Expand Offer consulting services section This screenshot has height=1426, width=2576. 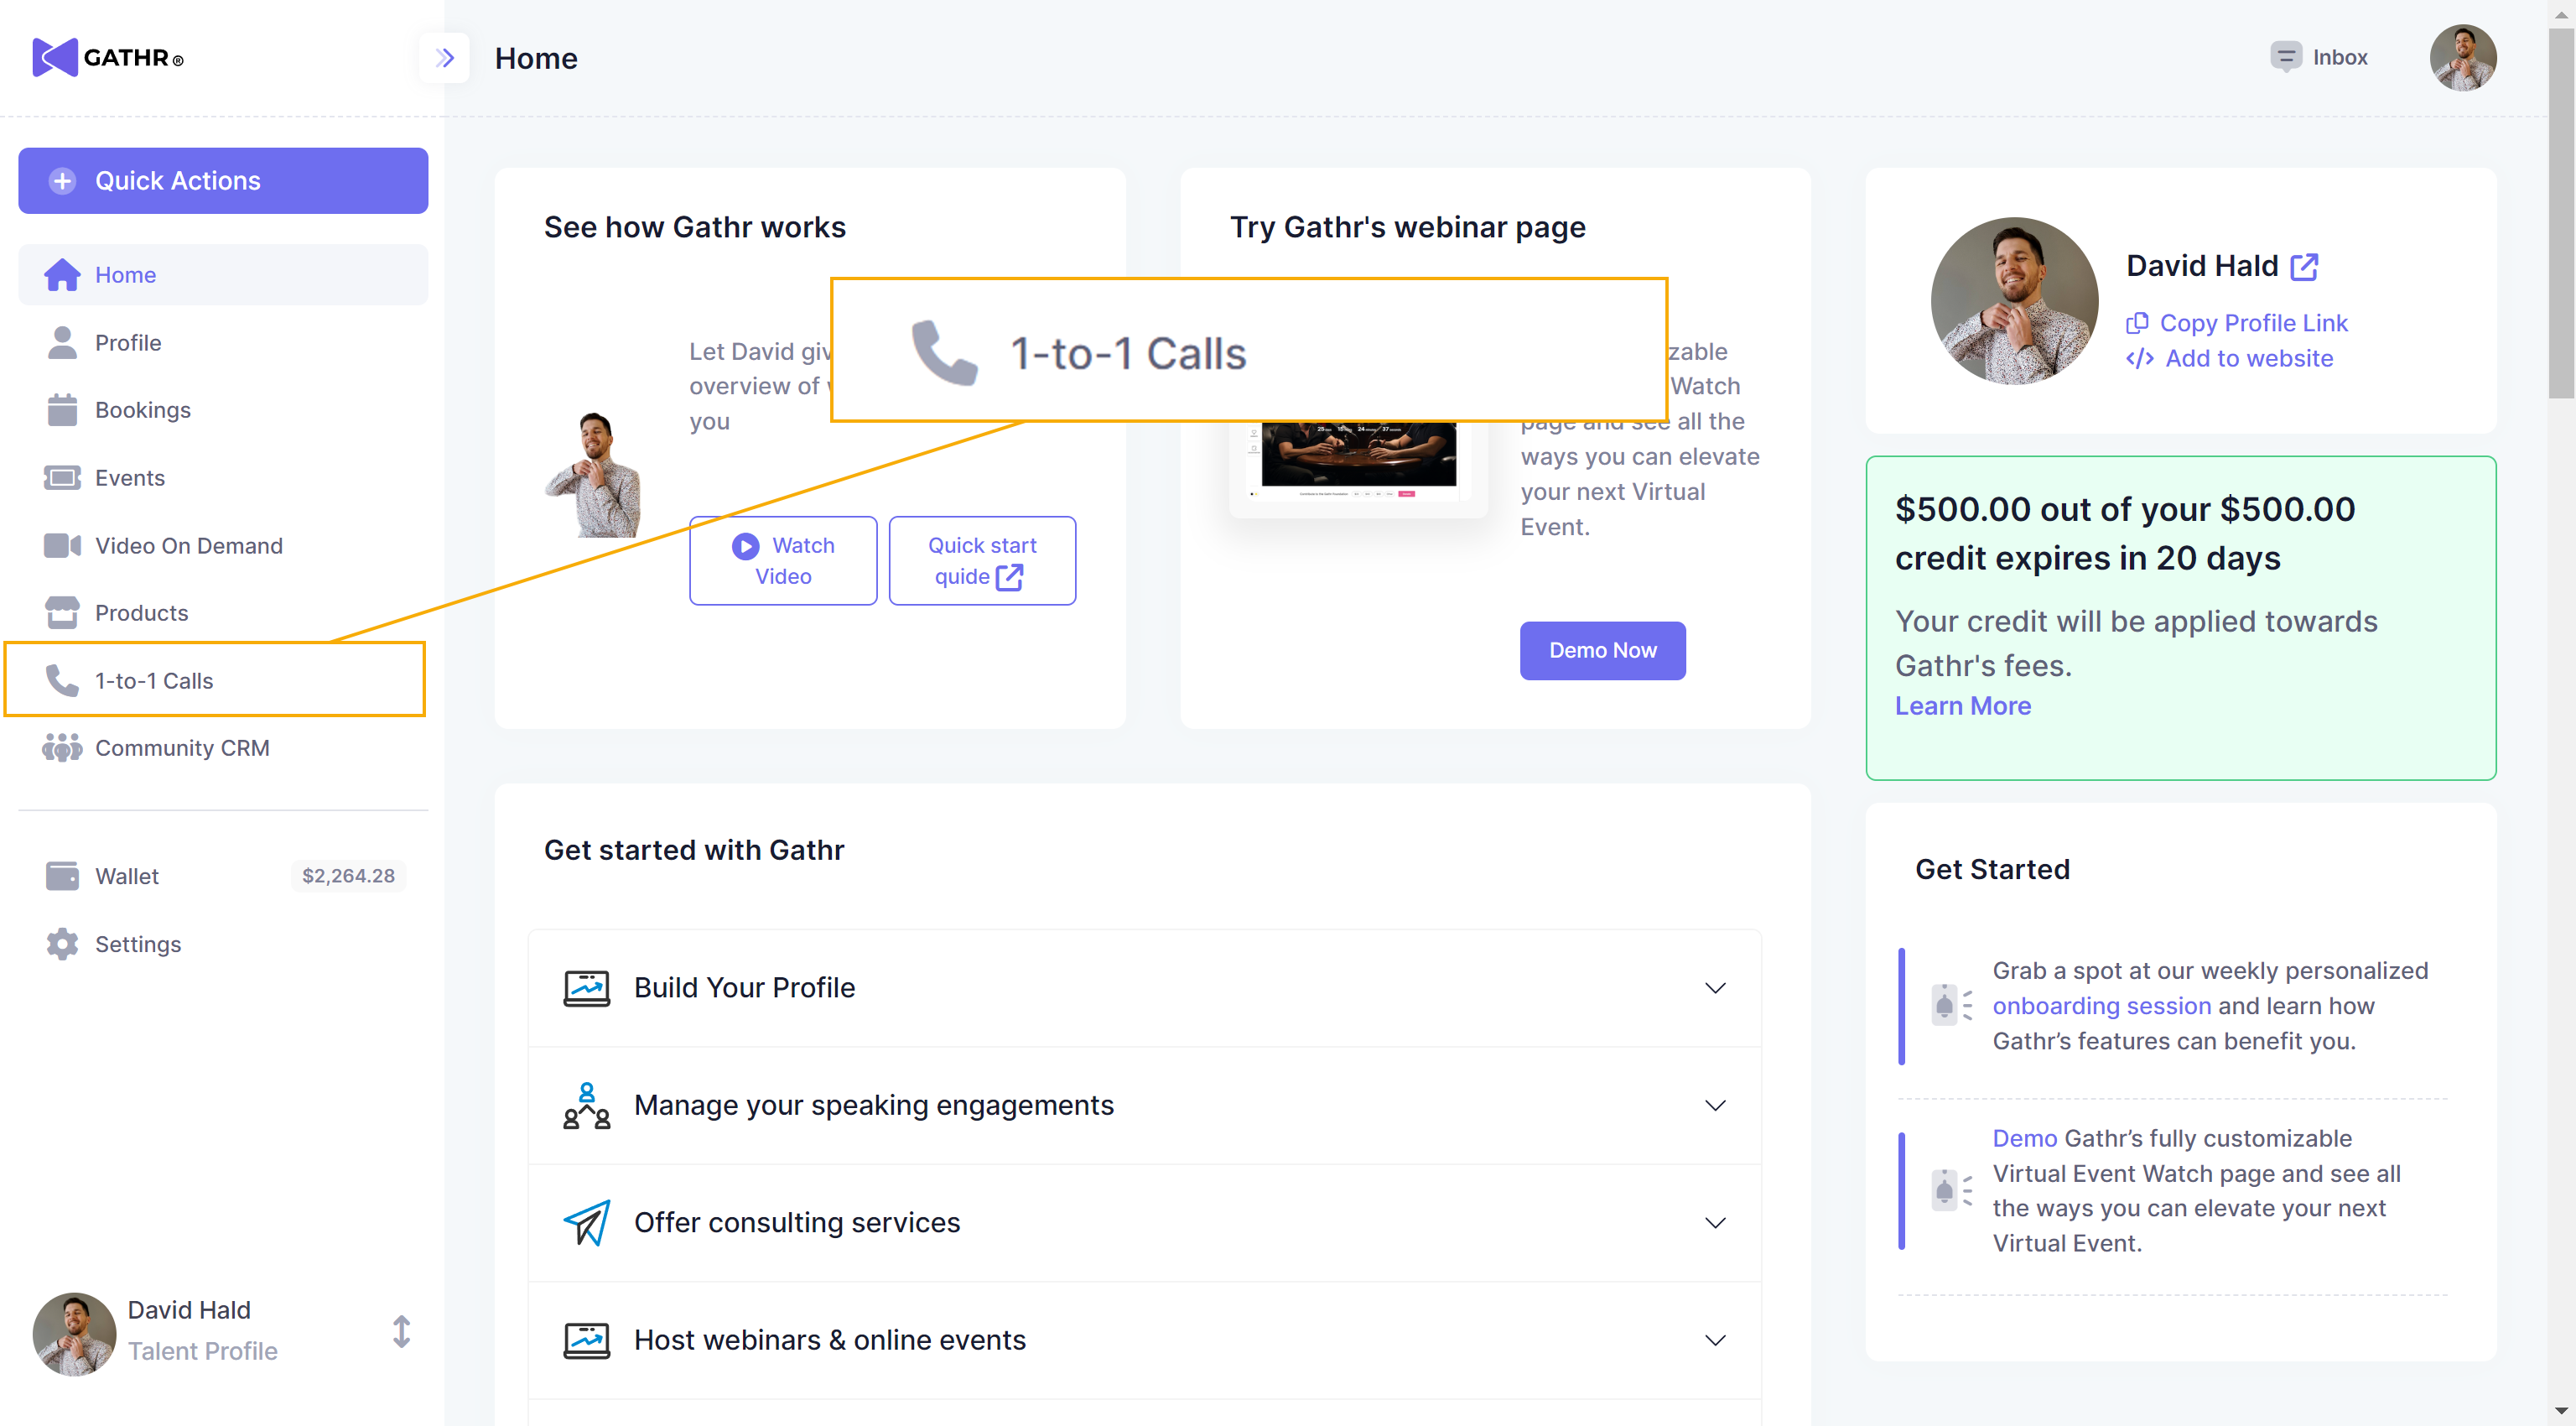[x=1714, y=1222]
